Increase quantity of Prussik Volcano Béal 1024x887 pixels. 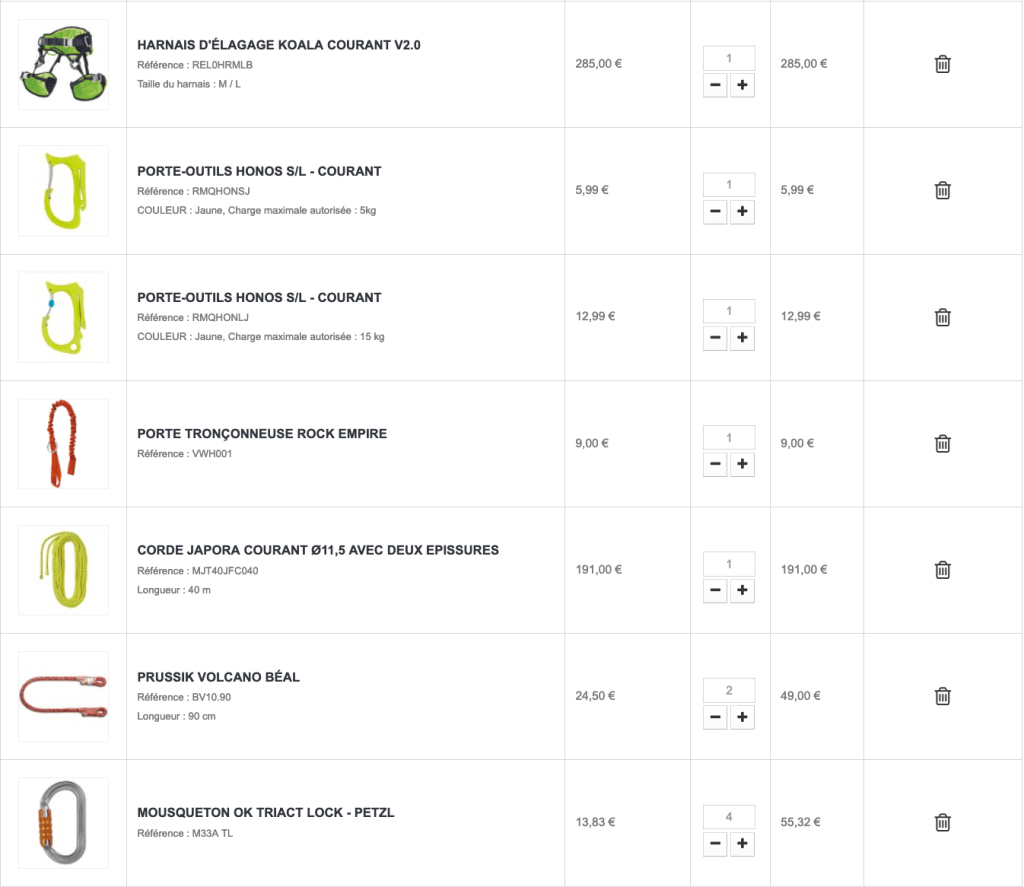coord(742,717)
